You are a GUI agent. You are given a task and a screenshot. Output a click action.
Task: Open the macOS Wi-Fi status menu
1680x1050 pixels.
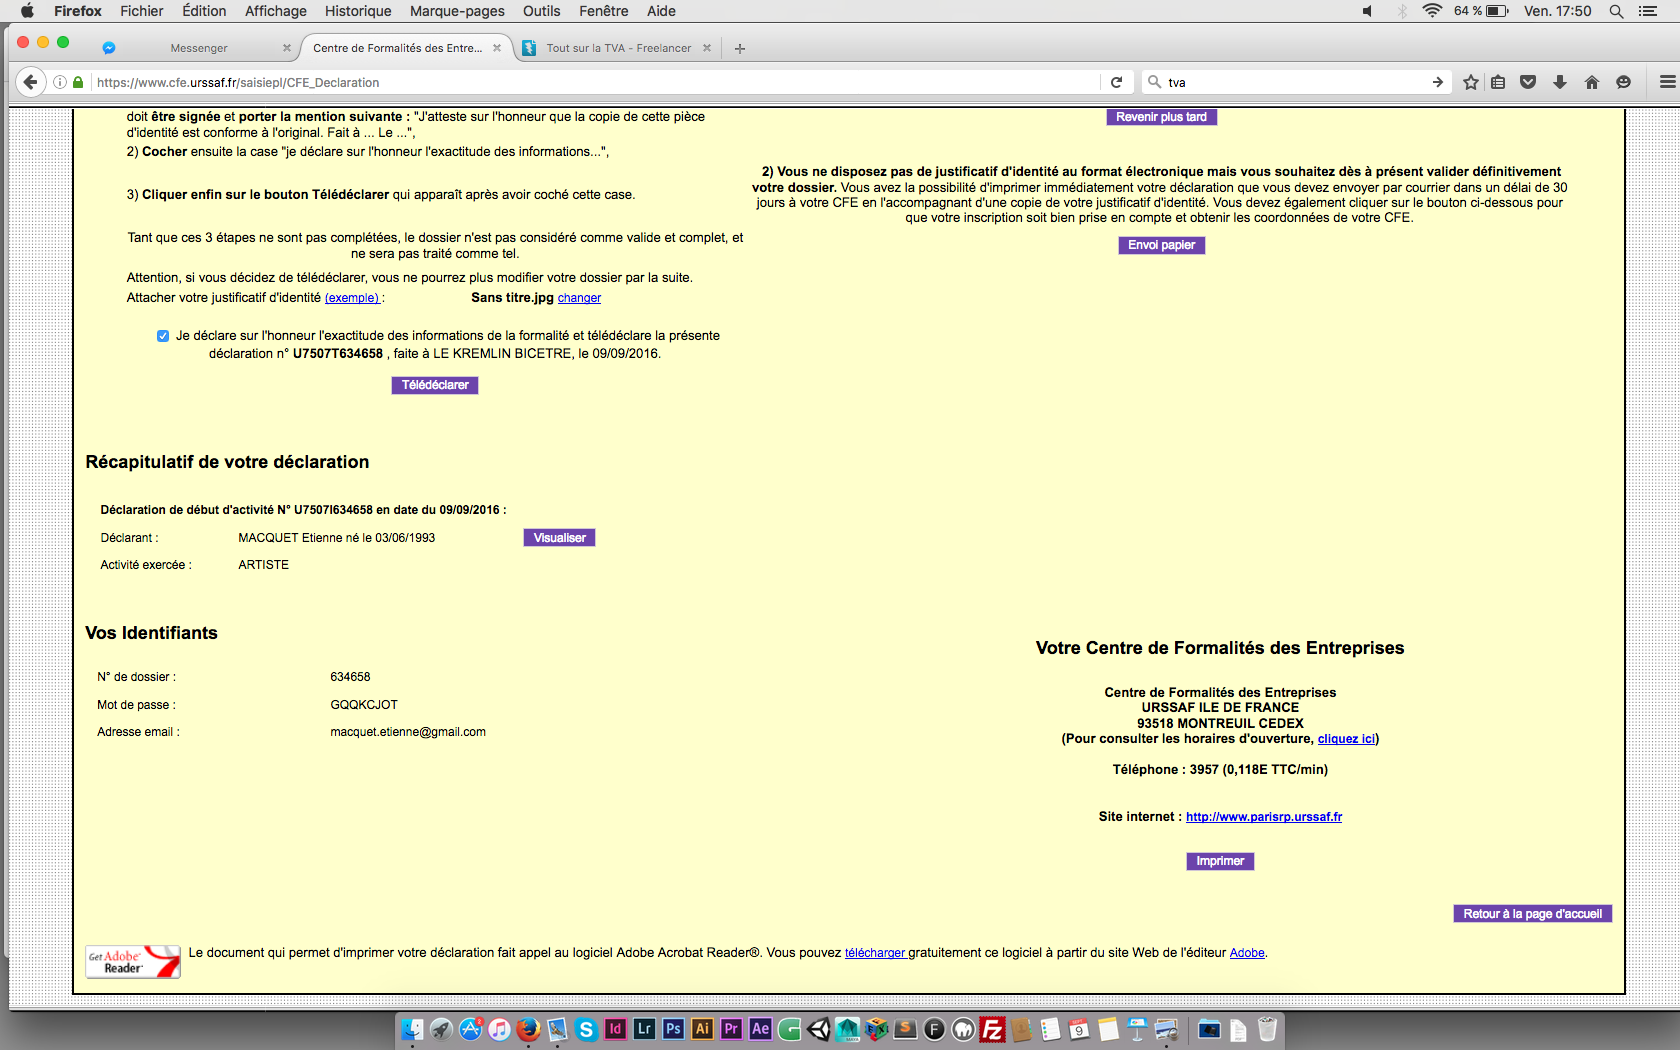pos(1432,11)
